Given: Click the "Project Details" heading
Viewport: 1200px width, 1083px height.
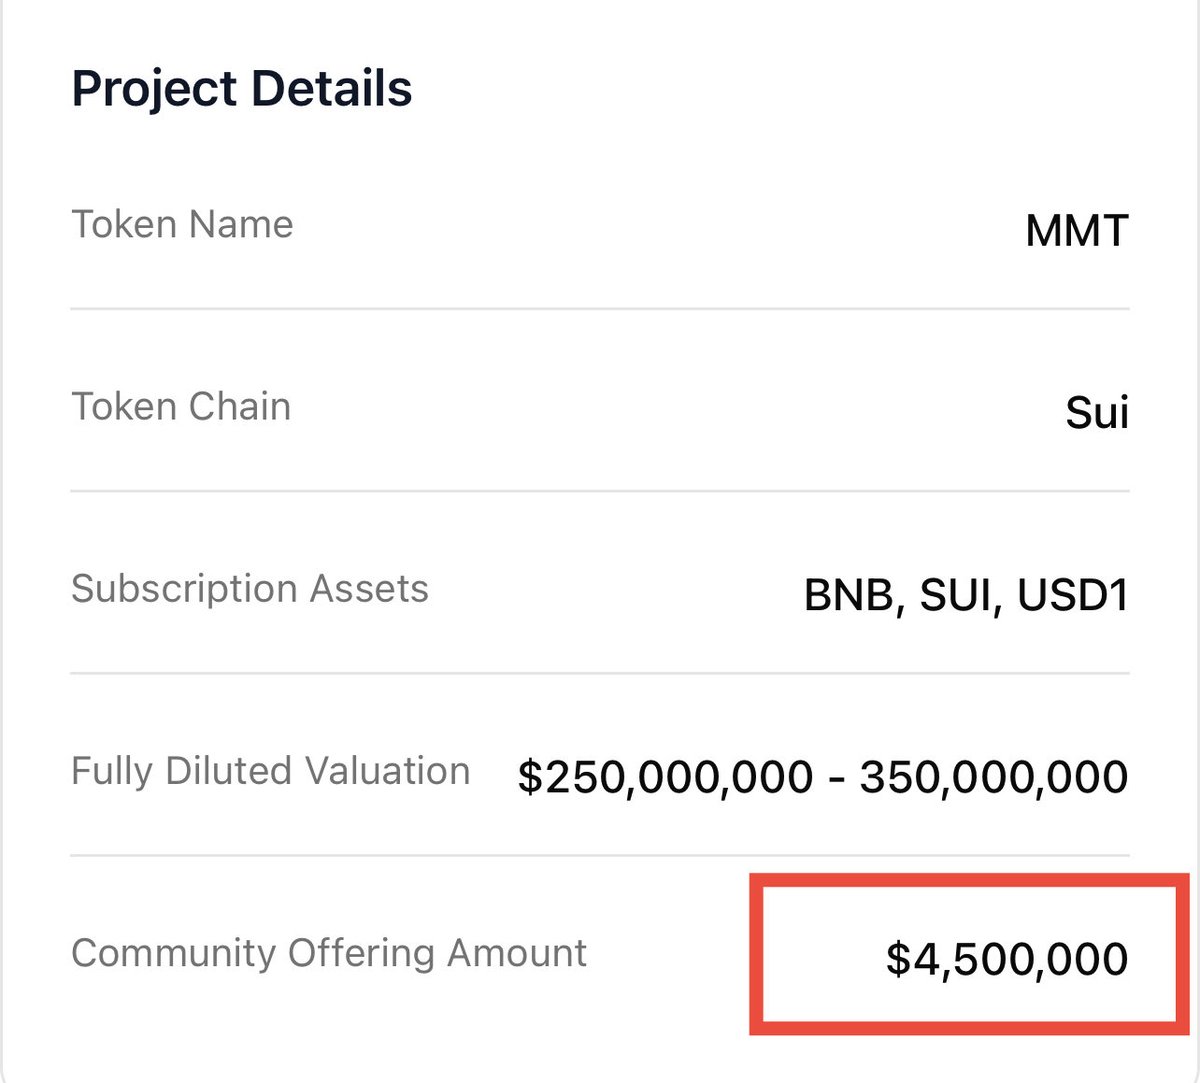Looking at the screenshot, I should (241, 88).
